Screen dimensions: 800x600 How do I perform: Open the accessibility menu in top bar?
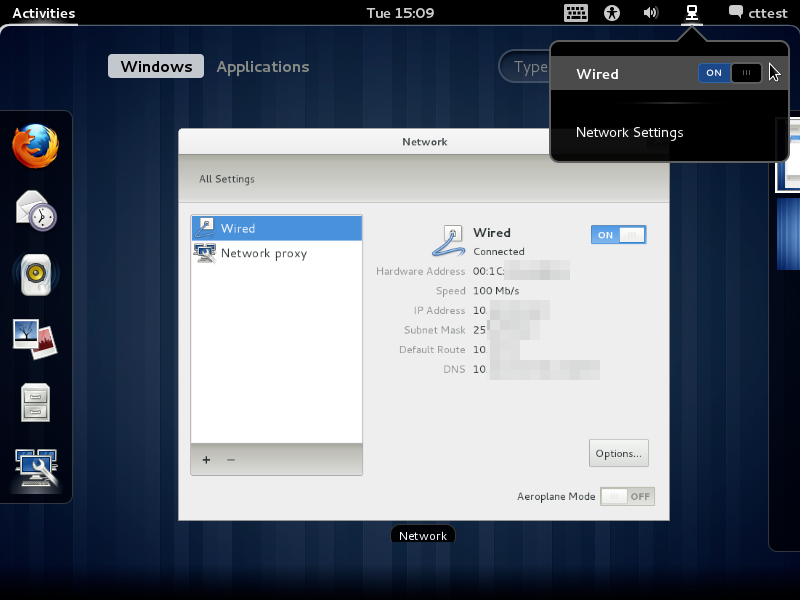coord(612,13)
